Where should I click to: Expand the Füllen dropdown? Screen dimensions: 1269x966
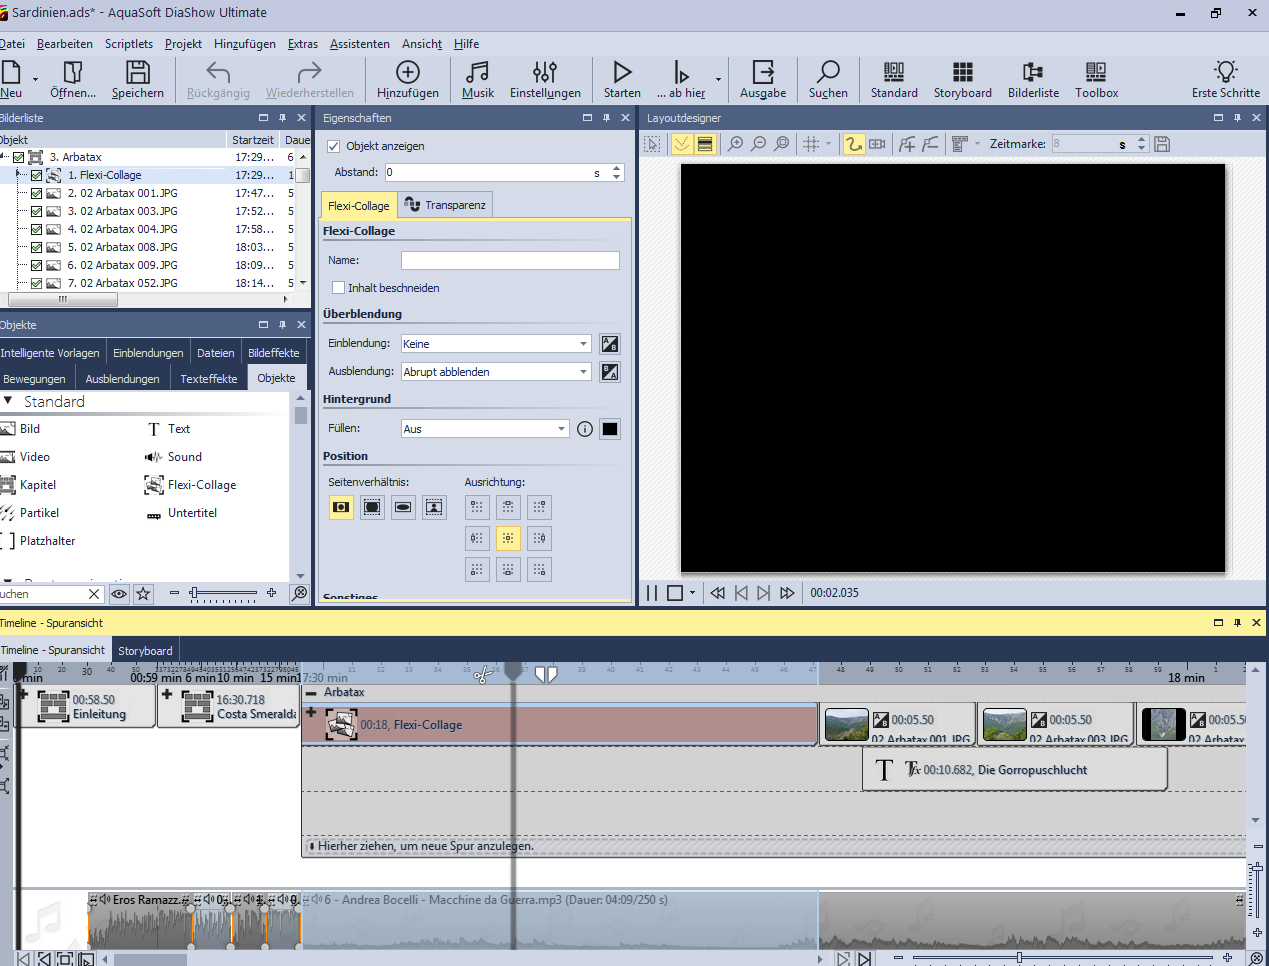pos(484,429)
